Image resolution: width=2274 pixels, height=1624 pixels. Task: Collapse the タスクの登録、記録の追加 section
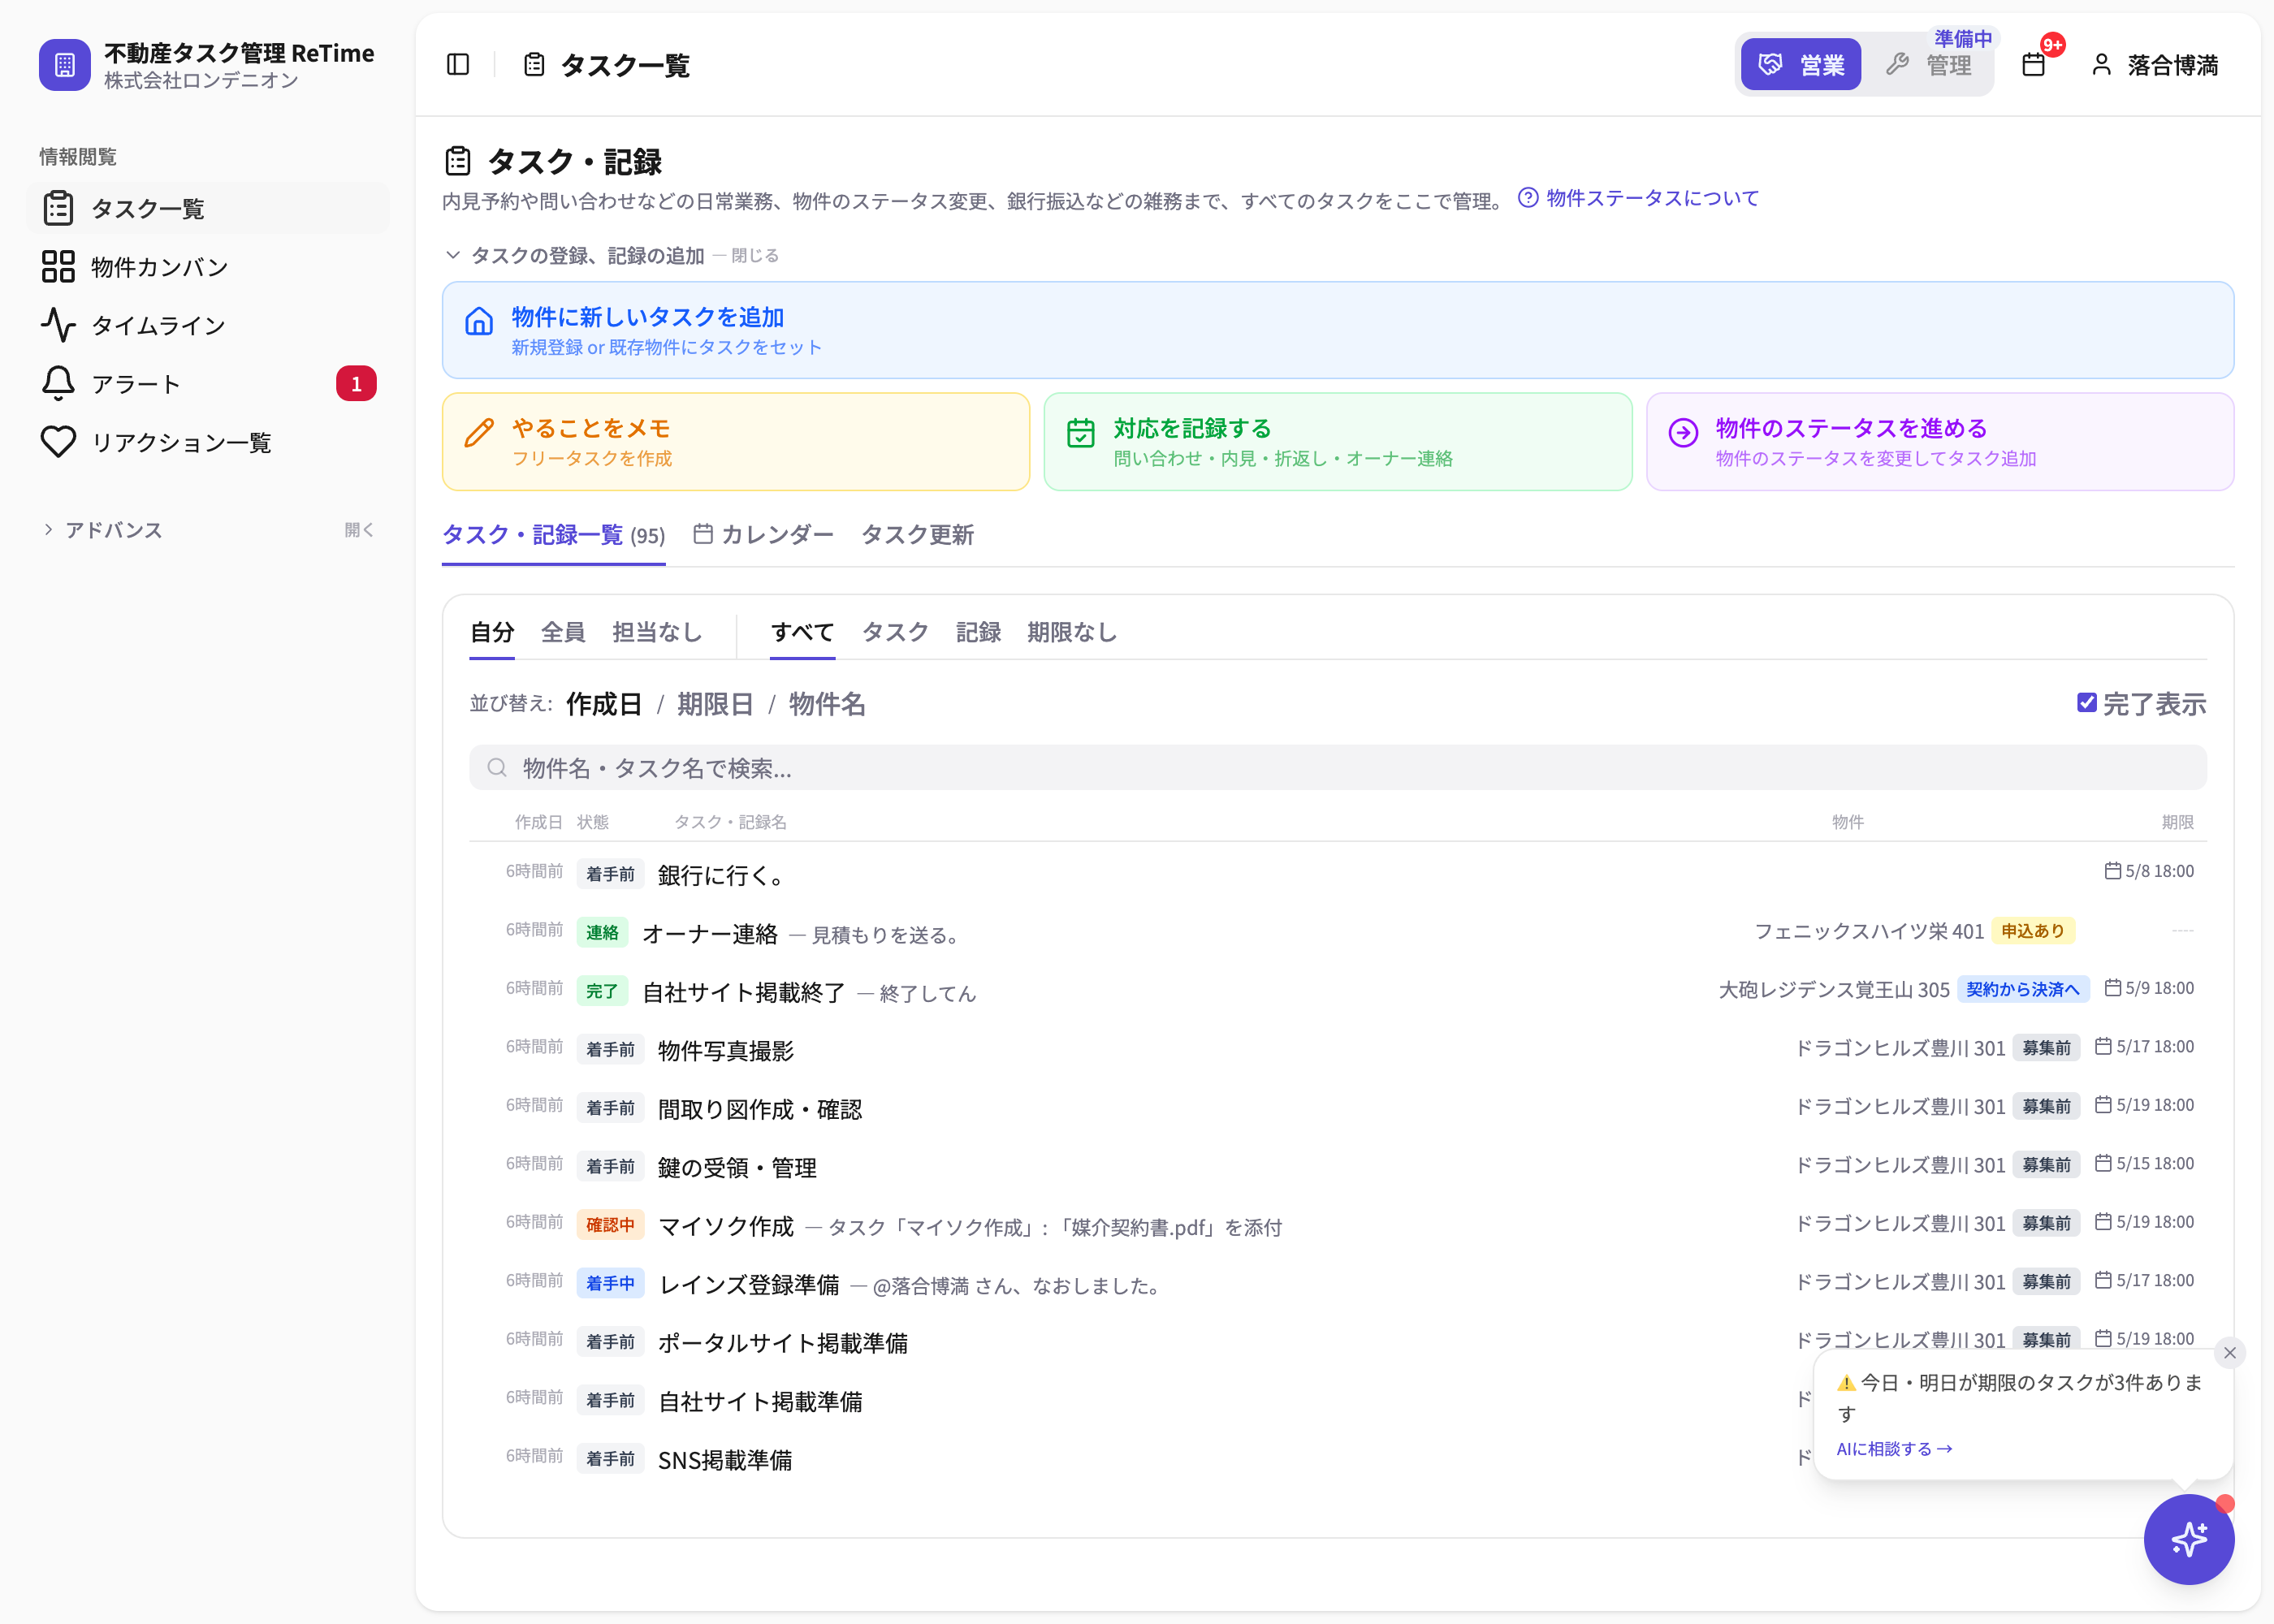click(611, 255)
